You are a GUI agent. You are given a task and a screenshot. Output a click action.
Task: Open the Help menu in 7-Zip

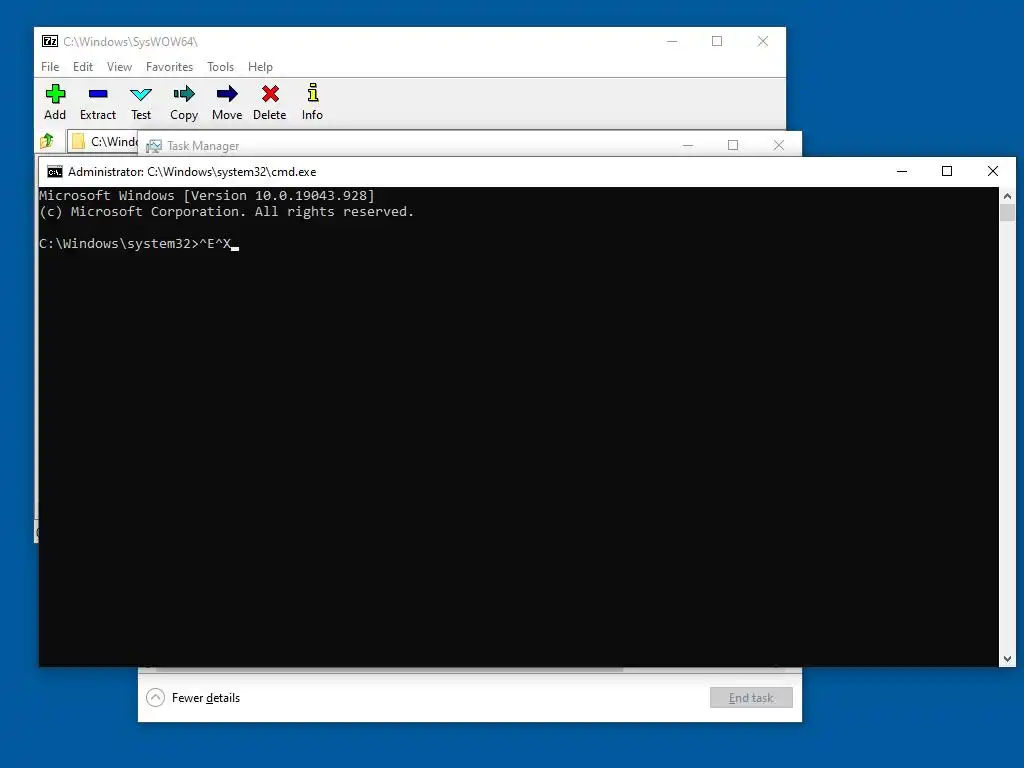pos(260,67)
